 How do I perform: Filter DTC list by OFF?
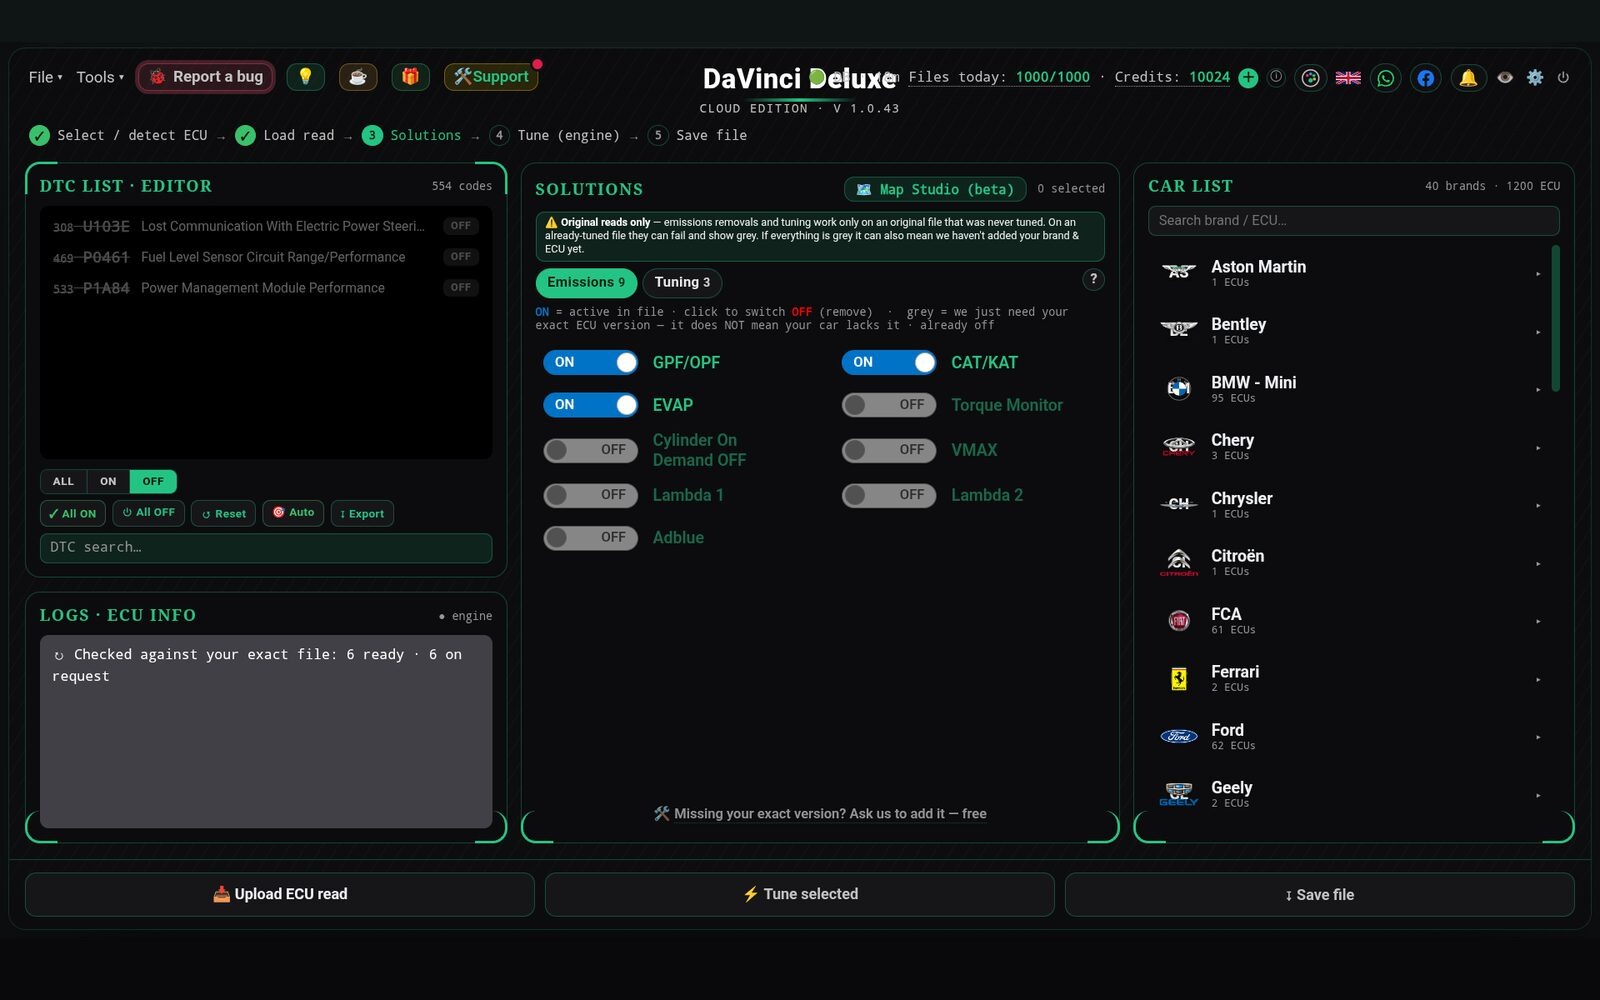153,481
